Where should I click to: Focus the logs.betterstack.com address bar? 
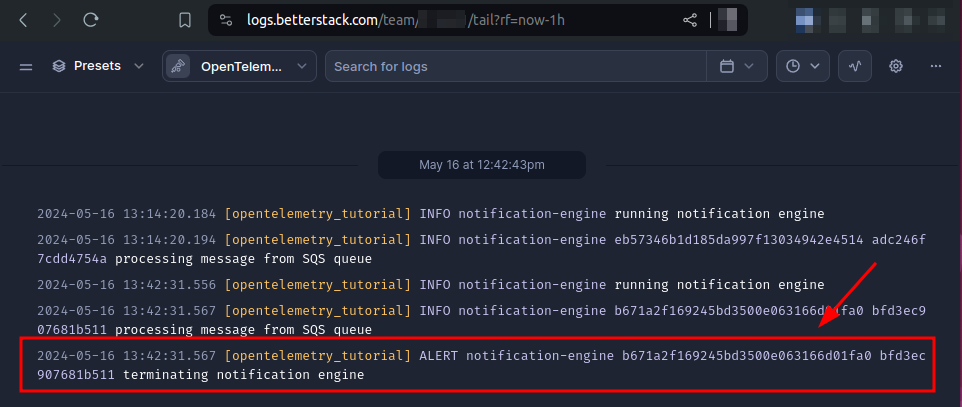[x=477, y=20]
